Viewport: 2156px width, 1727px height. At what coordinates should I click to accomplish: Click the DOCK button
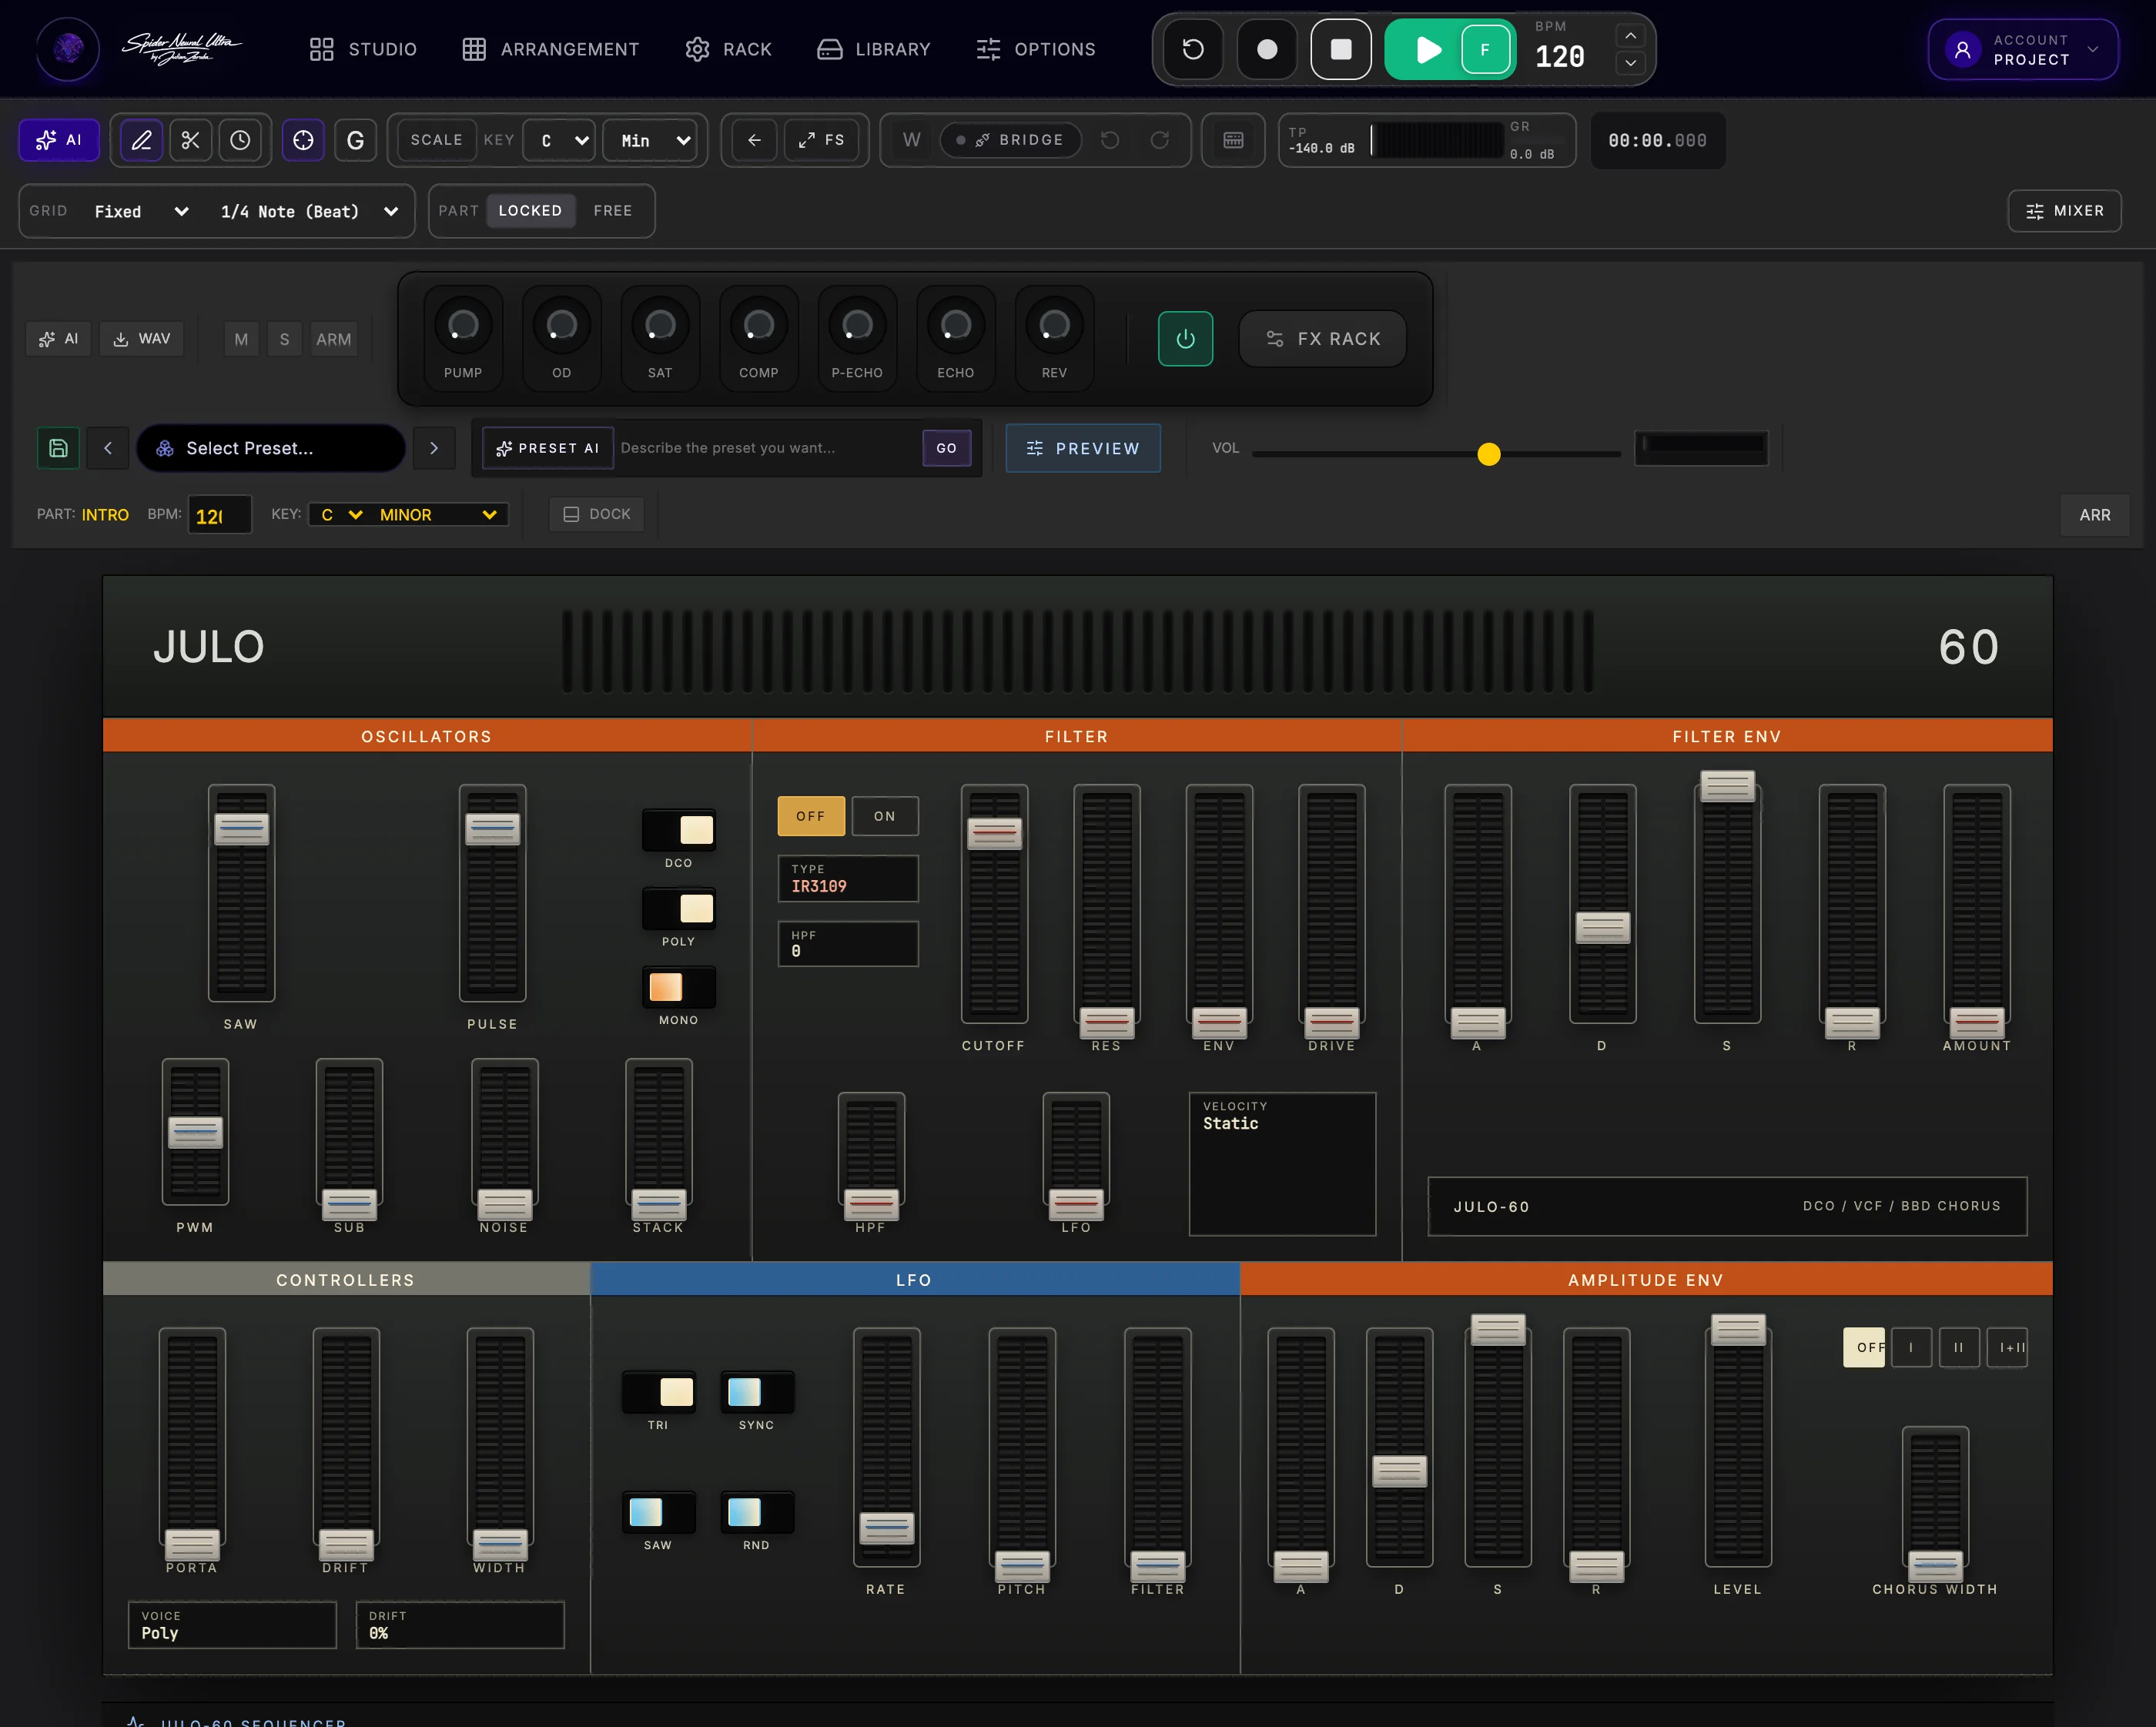click(x=597, y=514)
